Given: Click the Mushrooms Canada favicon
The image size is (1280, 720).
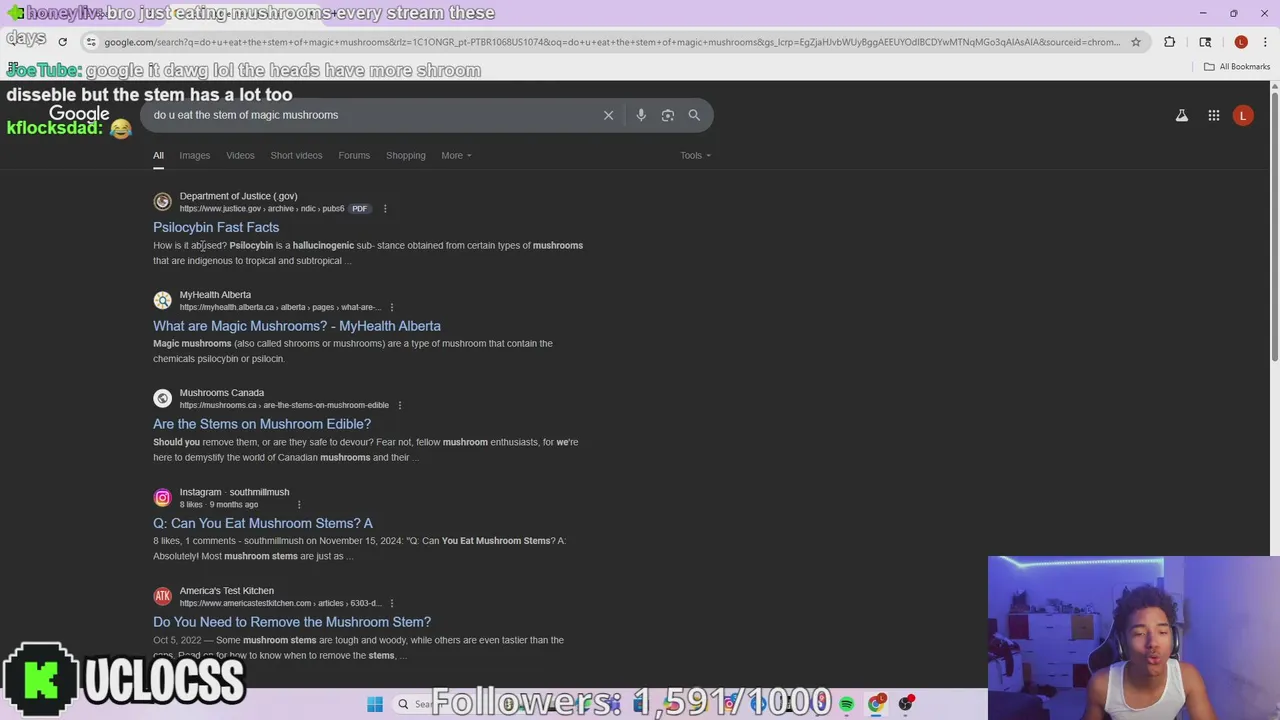Looking at the screenshot, I should (162, 399).
